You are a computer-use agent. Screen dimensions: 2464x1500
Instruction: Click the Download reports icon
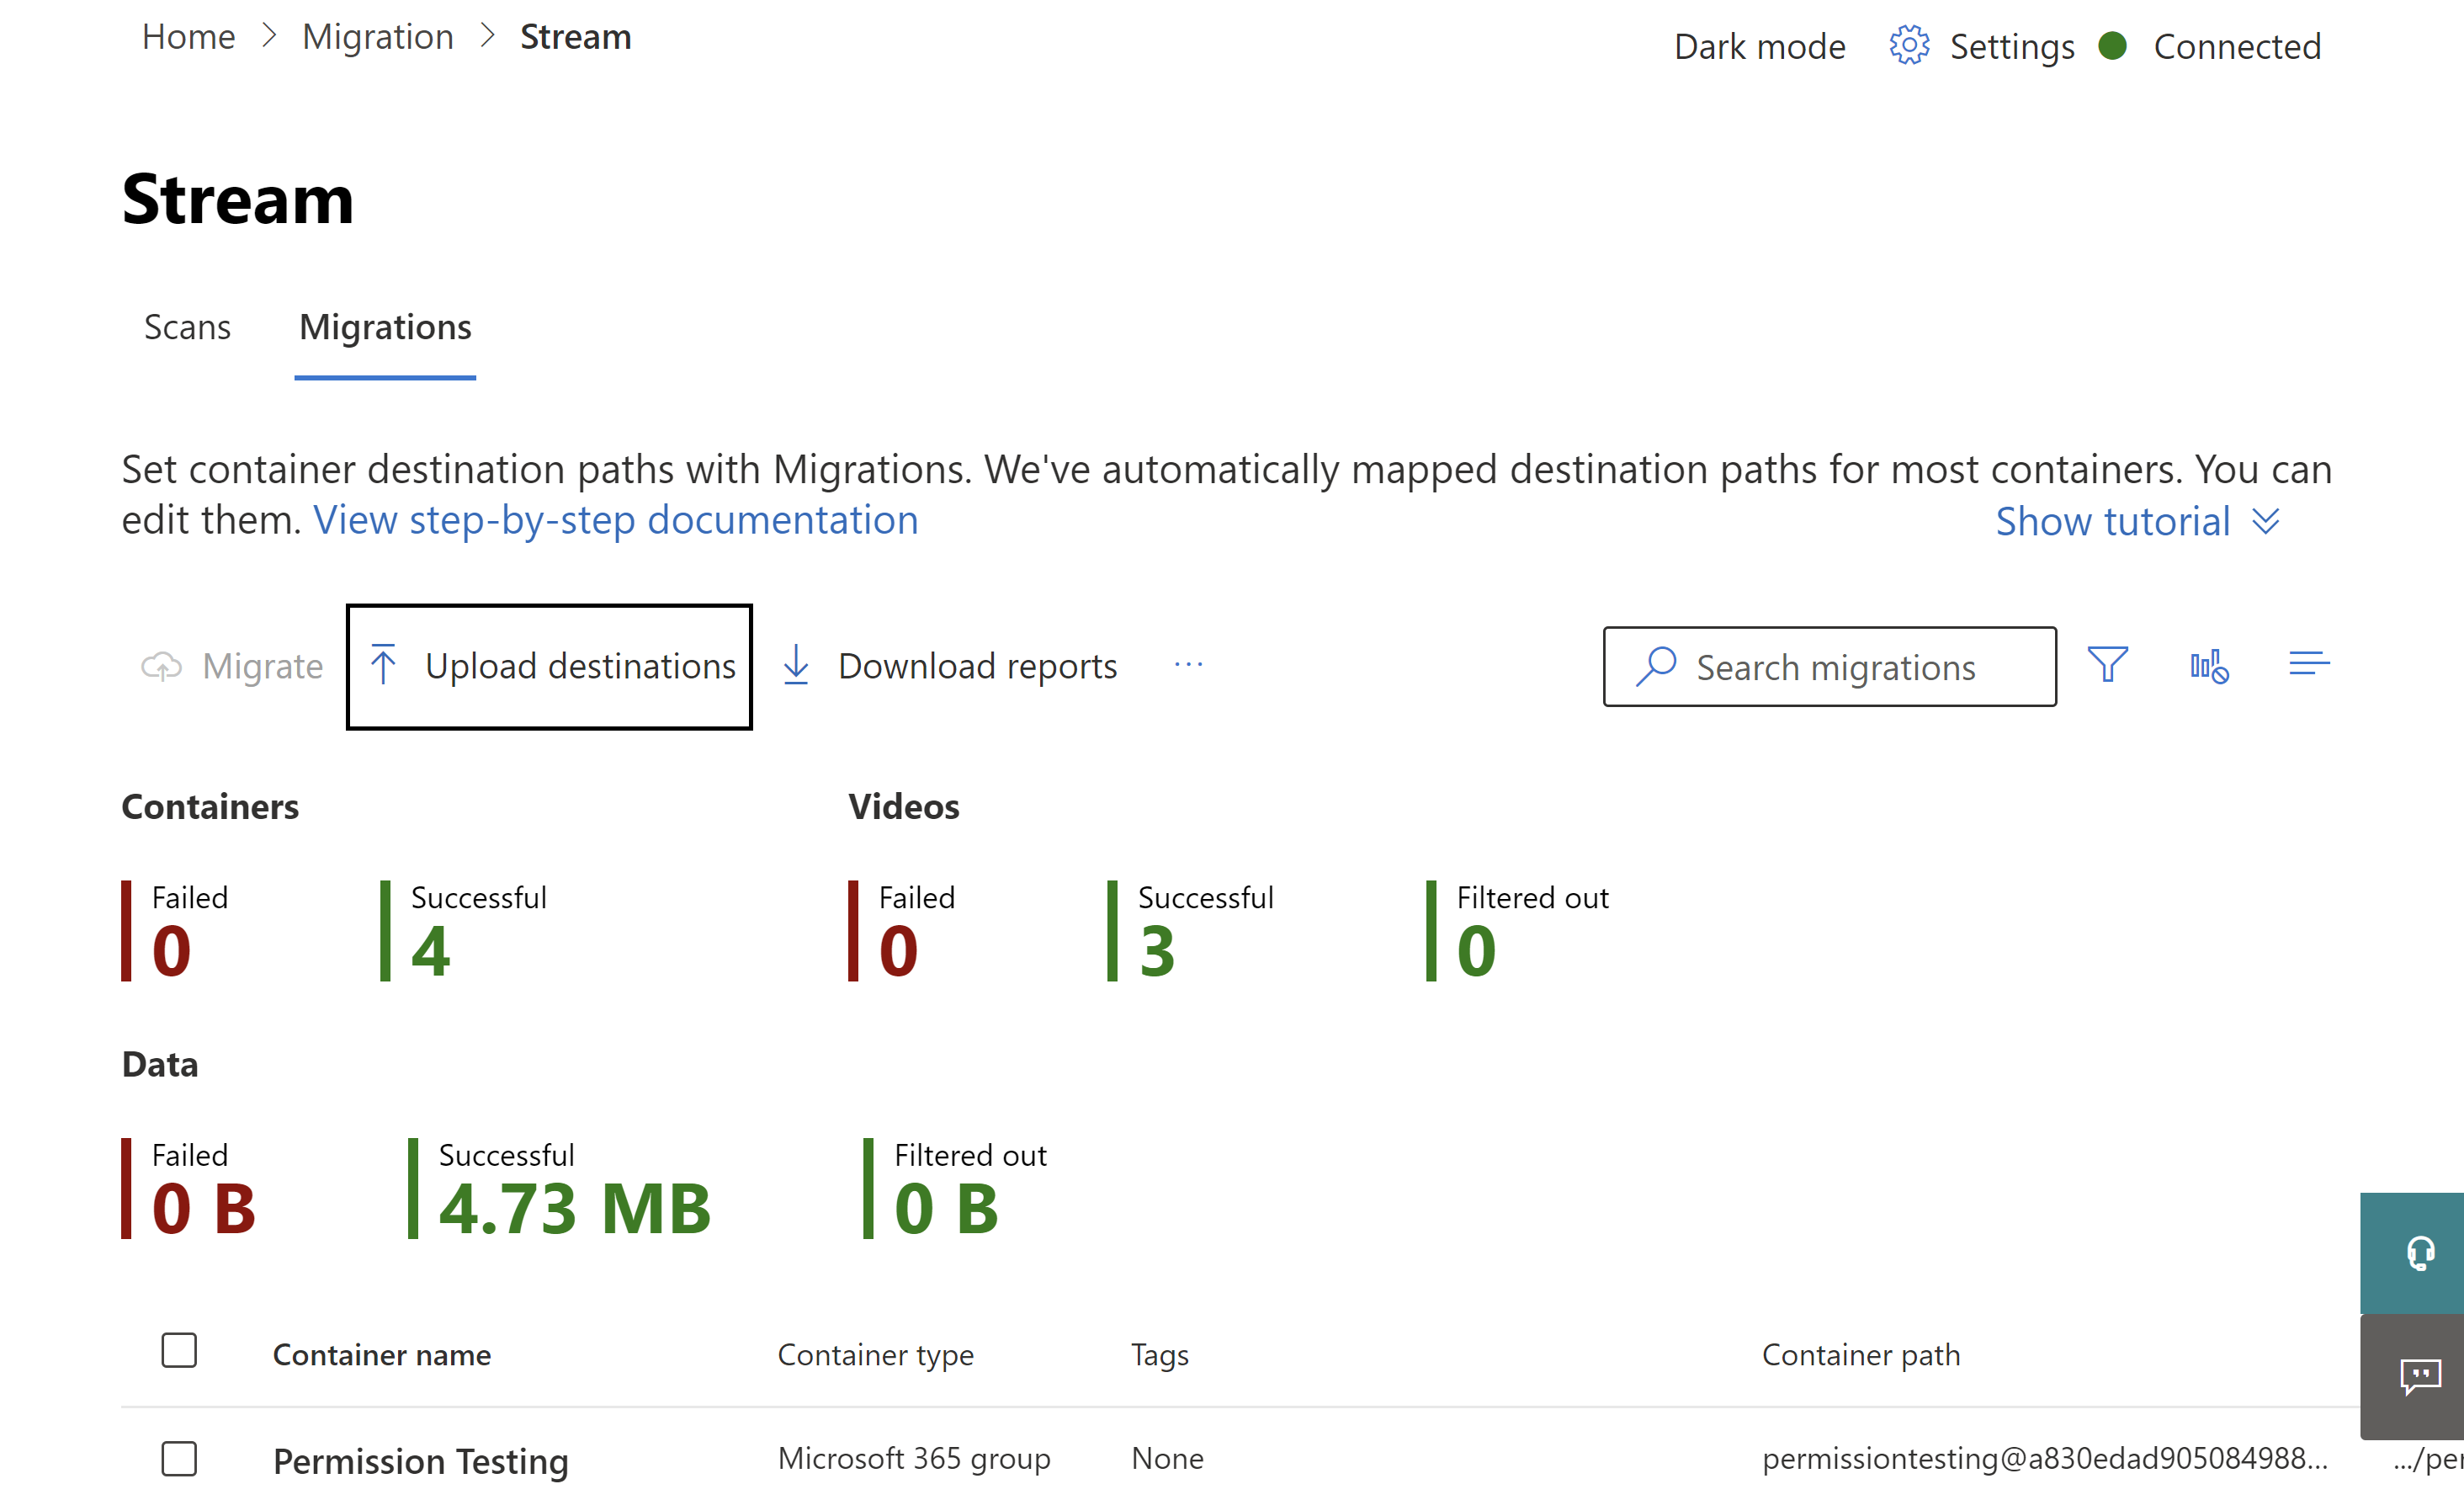pyautogui.click(x=795, y=666)
